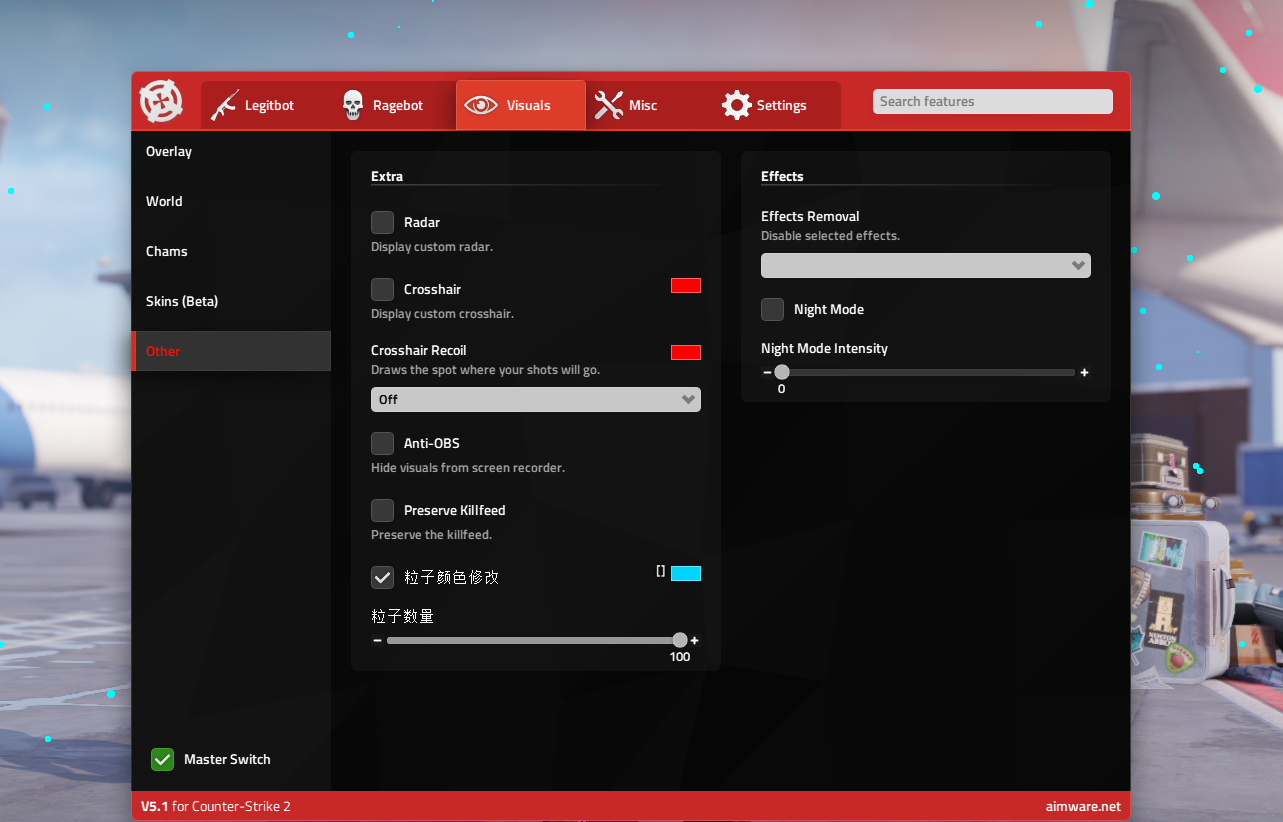1283x822 pixels.
Task: Click the aimware crosshair logo icon
Action: pos(161,101)
